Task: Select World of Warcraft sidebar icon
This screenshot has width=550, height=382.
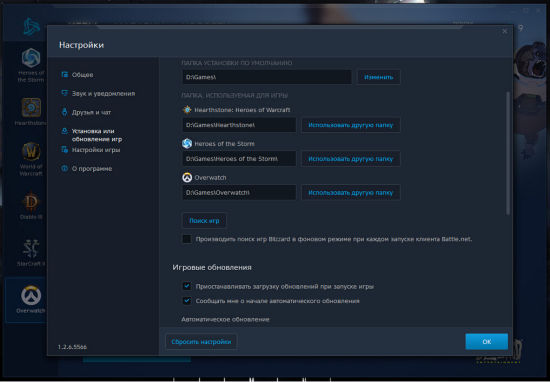Action: (31, 152)
